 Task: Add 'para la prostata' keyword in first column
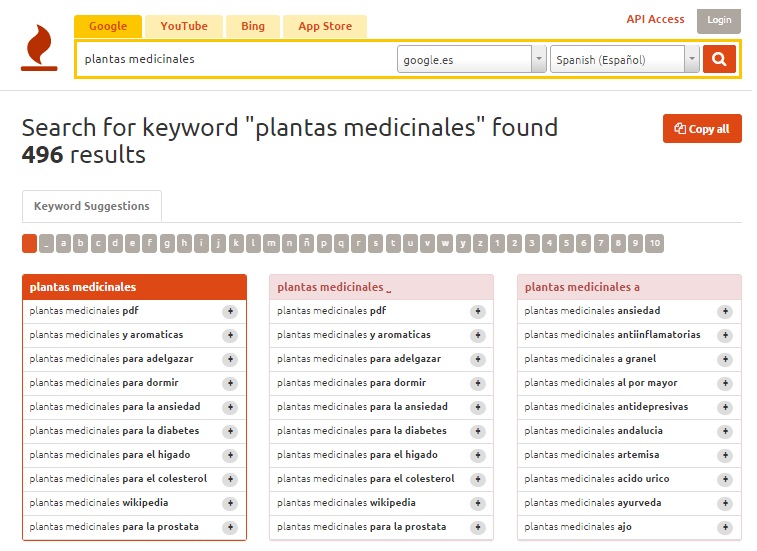[x=231, y=528]
